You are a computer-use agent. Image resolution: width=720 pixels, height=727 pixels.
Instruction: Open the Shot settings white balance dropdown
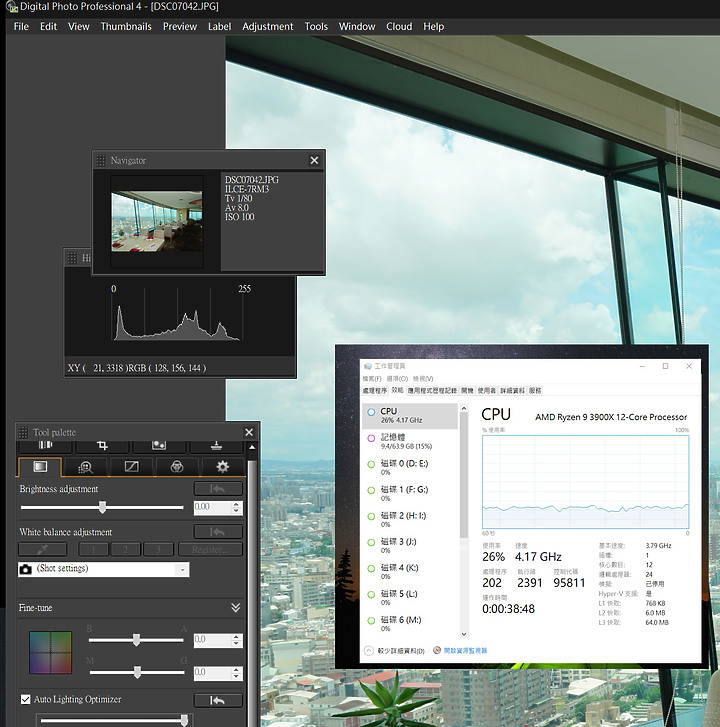point(183,569)
